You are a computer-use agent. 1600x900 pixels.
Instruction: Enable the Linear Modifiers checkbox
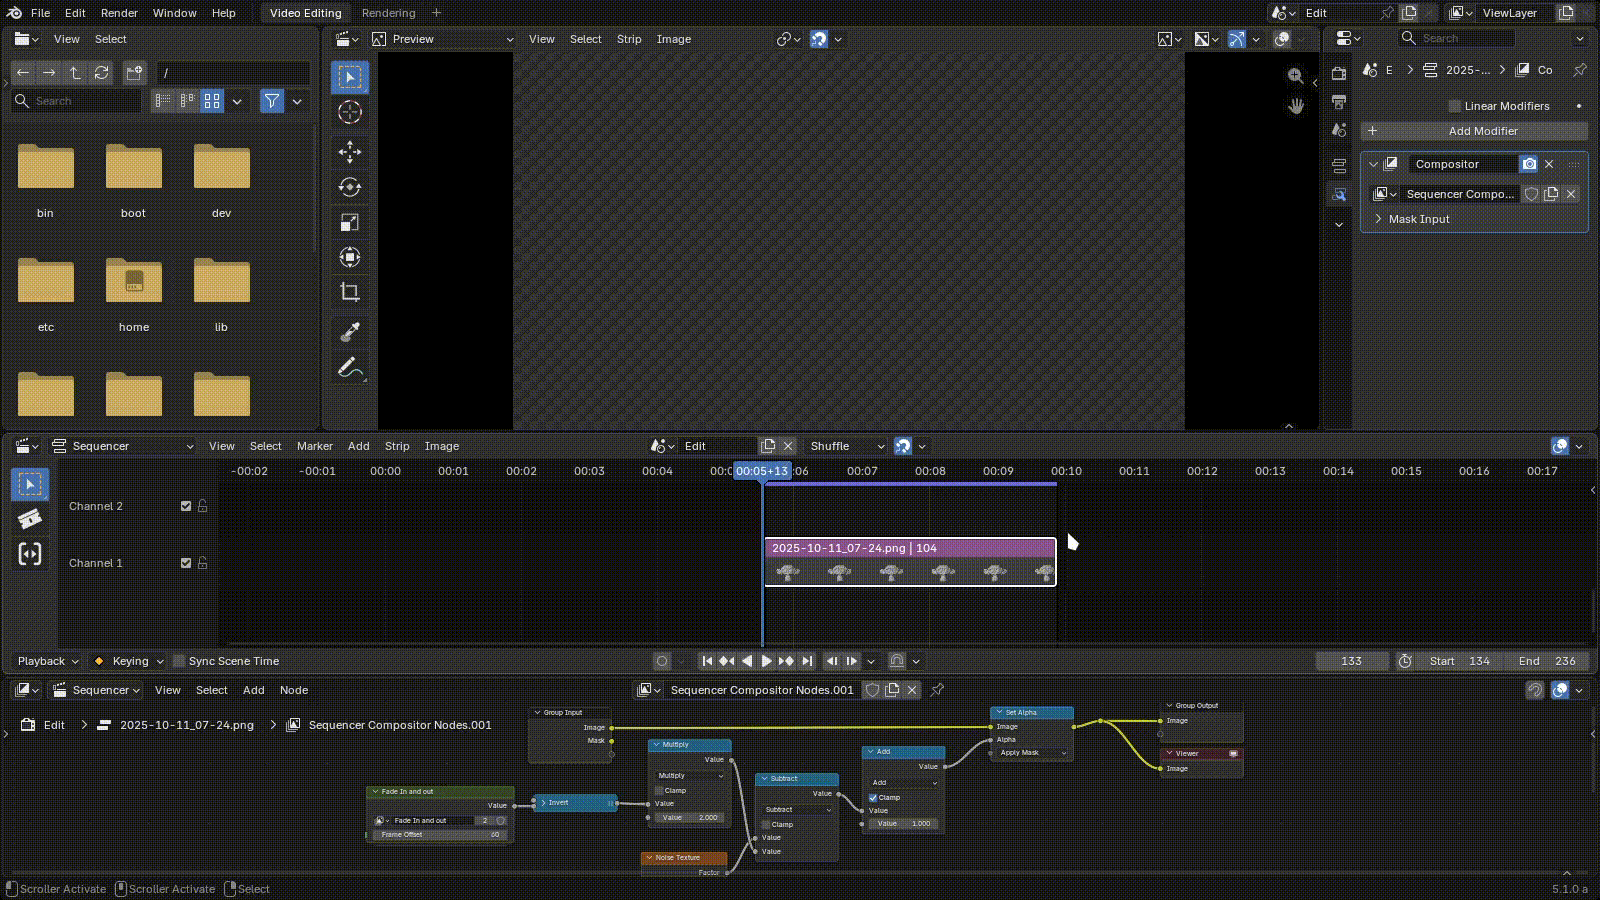coord(1455,106)
